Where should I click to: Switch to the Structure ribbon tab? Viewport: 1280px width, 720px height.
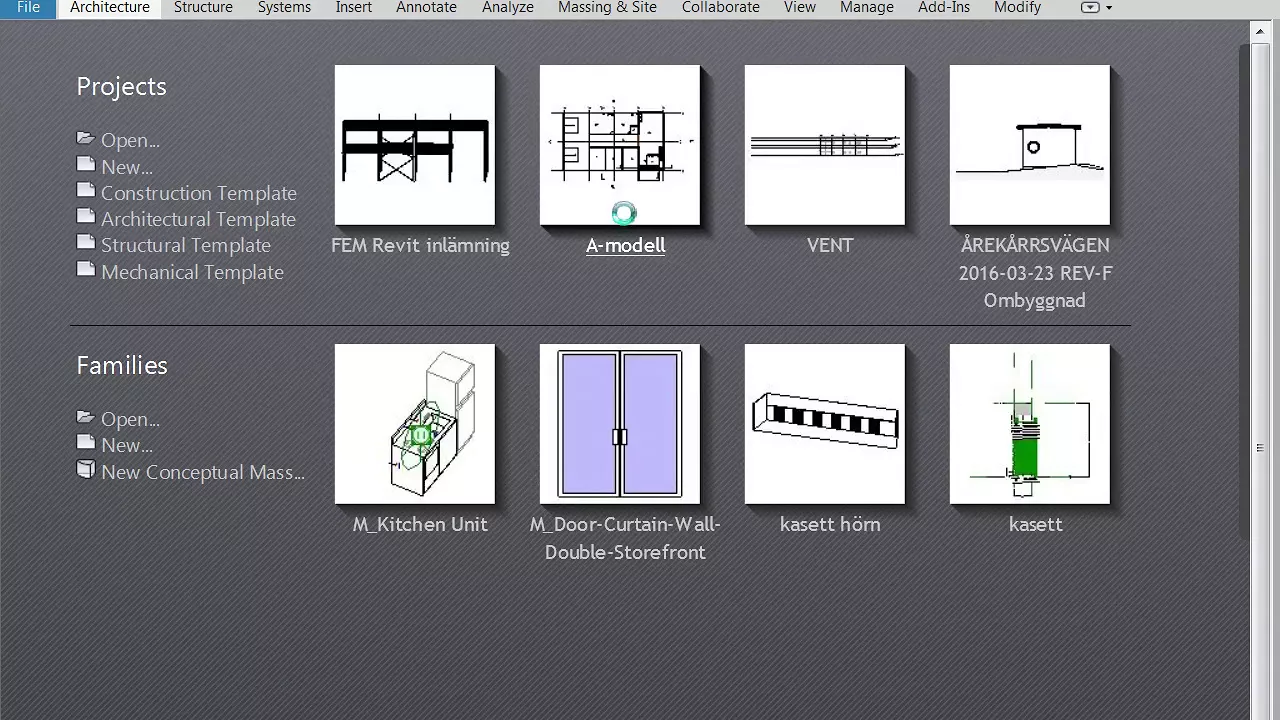coord(203,8)
